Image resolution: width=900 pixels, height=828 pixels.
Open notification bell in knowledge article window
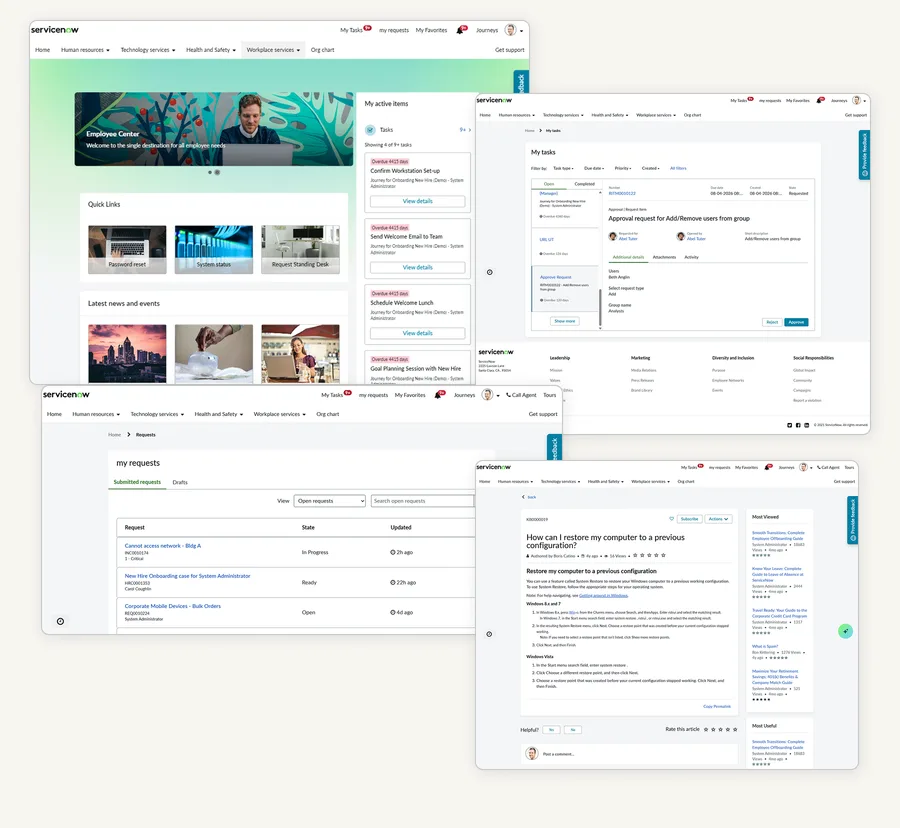(767, 468)
